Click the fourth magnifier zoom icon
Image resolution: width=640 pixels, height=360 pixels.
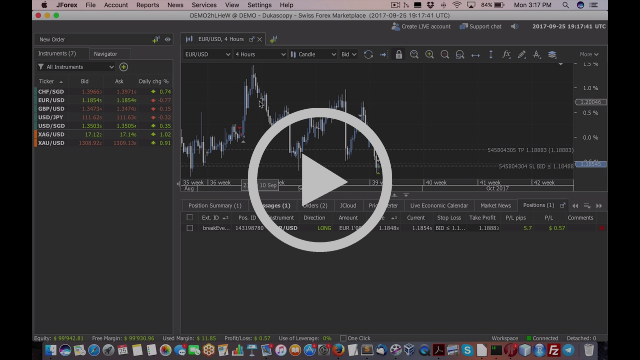click(x=460, y=54)
